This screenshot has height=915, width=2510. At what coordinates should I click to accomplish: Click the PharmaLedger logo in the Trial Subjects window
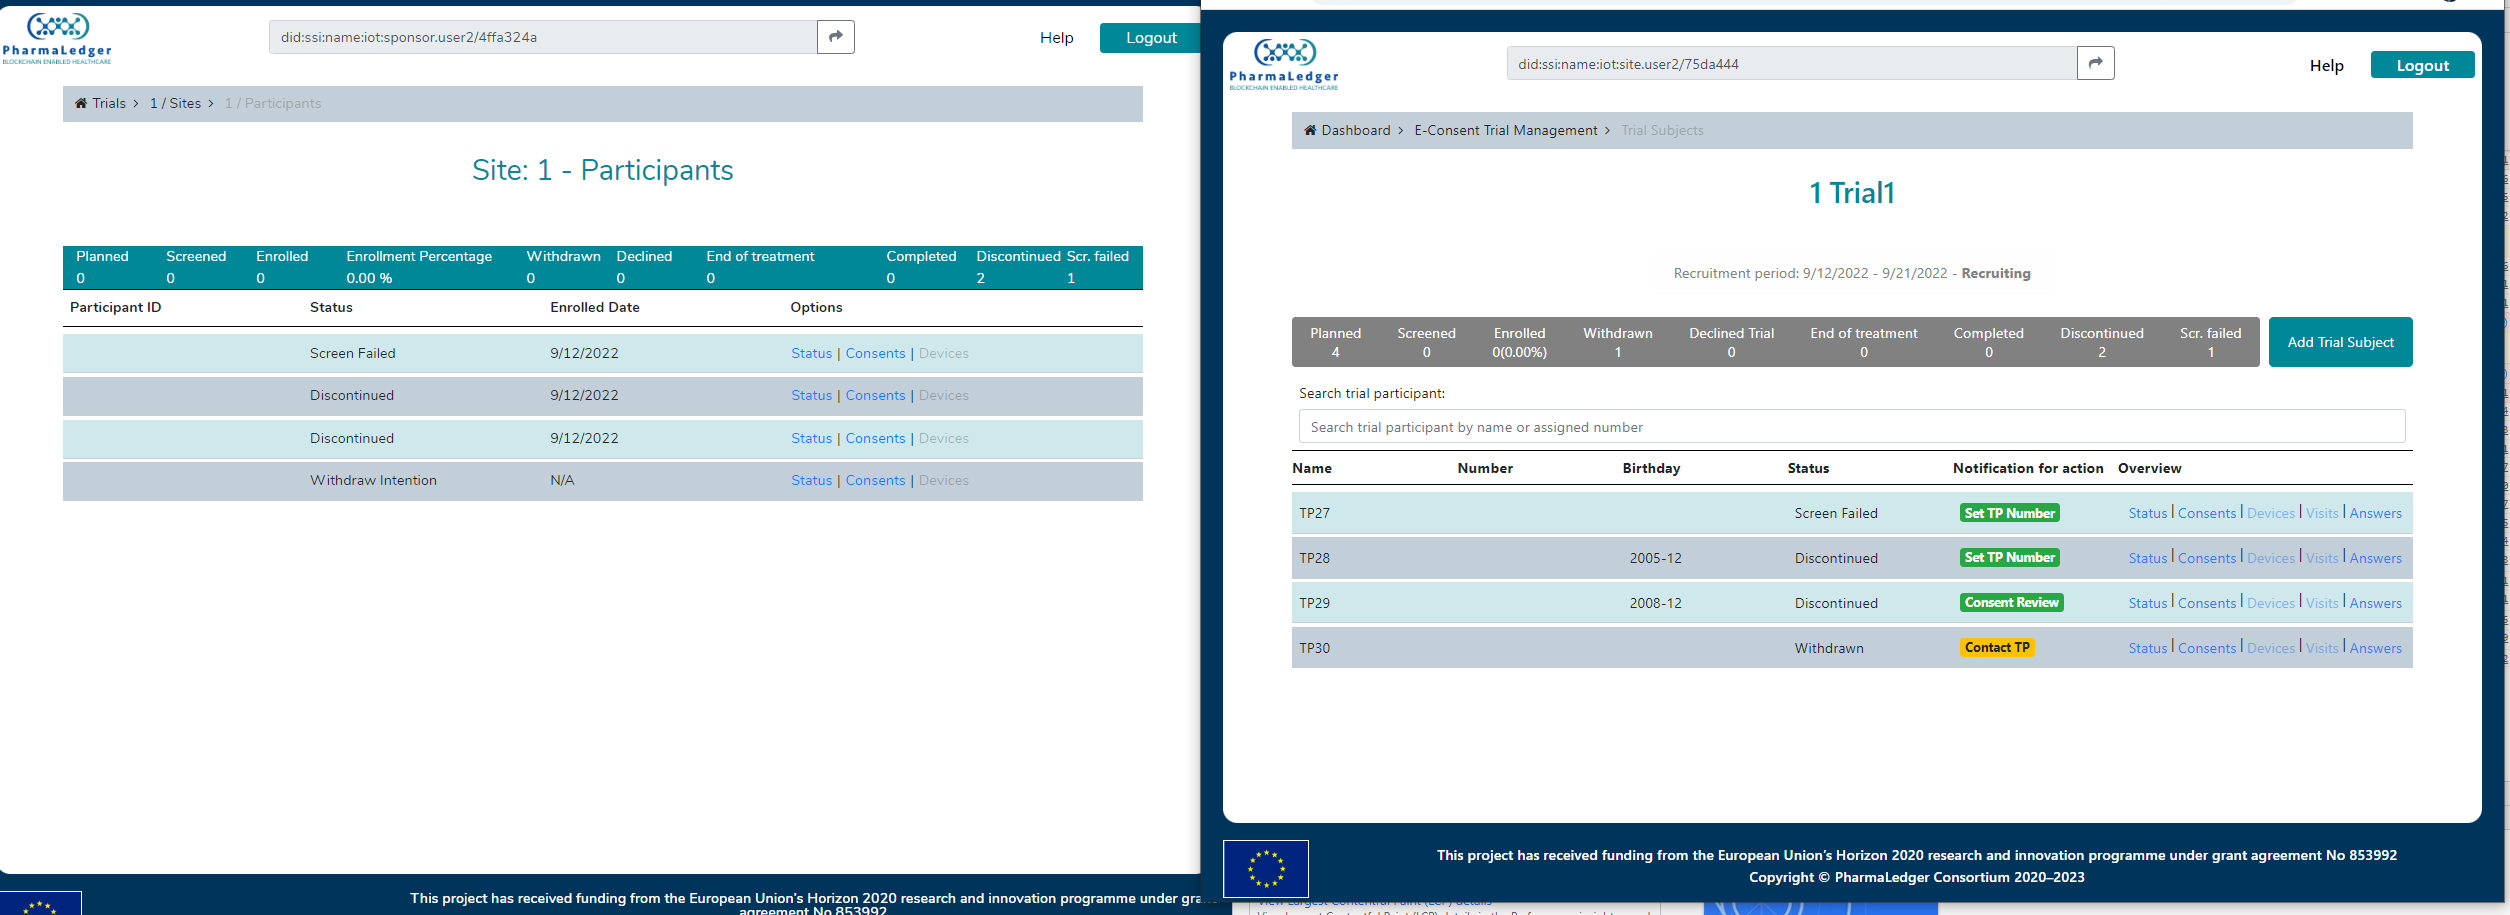pyautogui.click(x=1285, y=64)
